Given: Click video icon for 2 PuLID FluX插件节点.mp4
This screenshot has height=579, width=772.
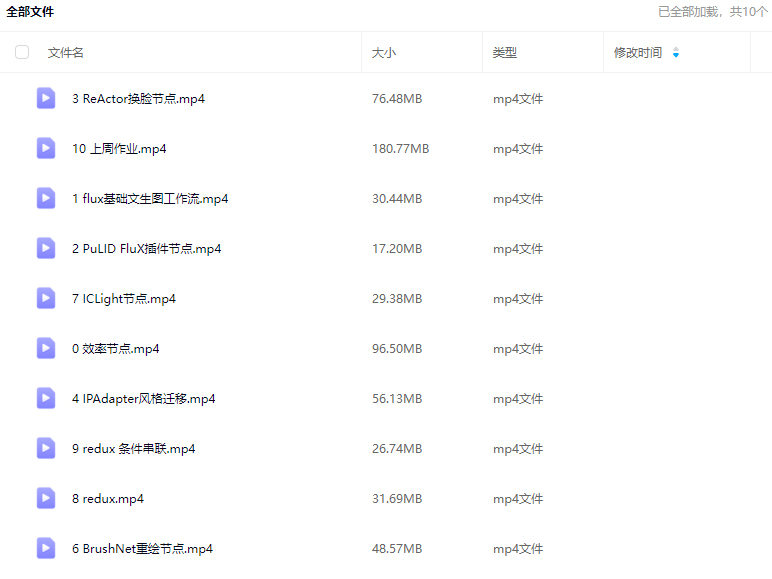Looking at the screenshot, I should (x=46, y=248).
